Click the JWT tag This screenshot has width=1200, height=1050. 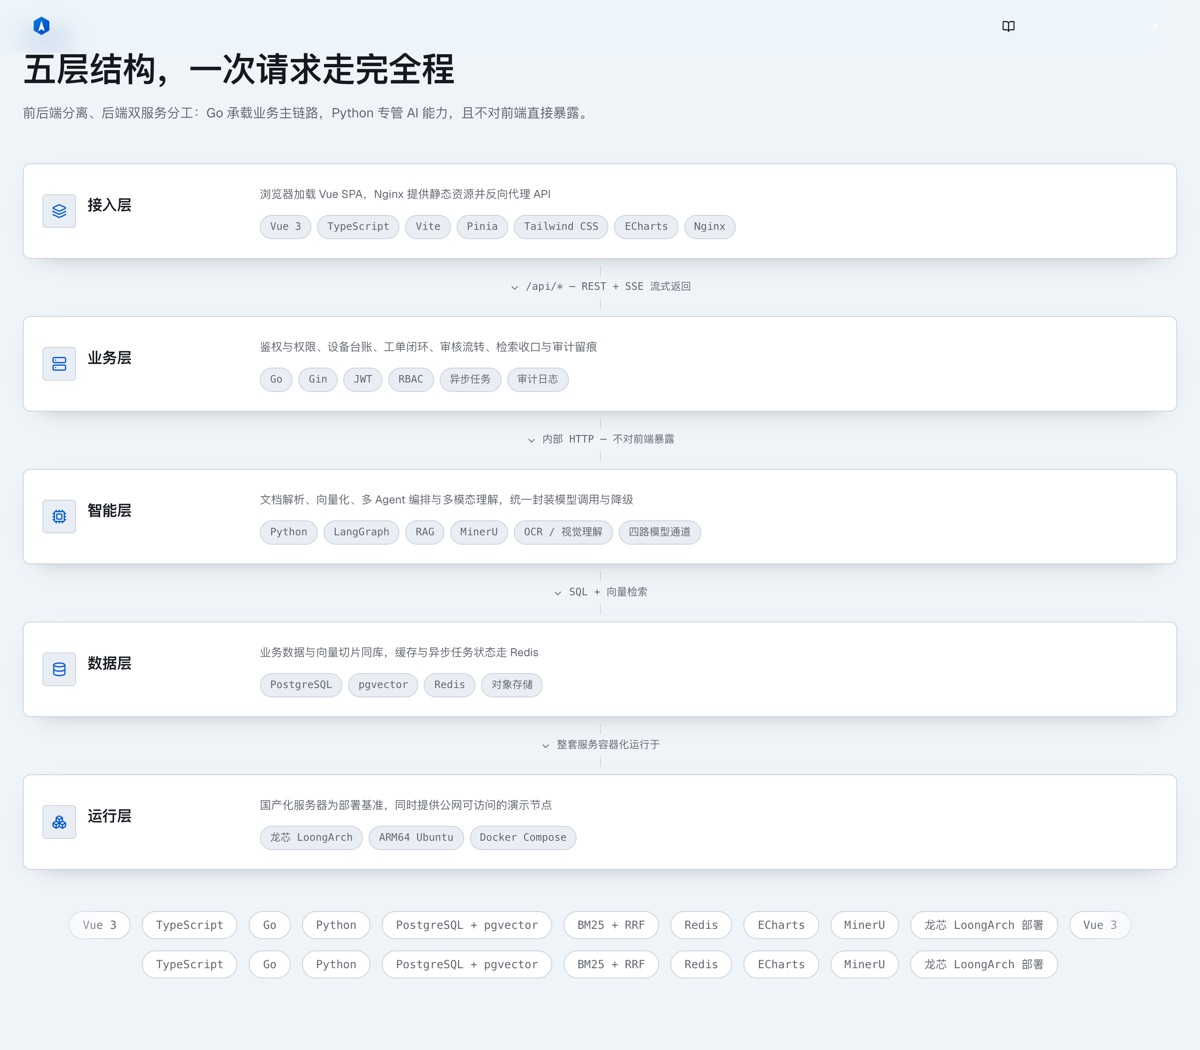[x=363, y=380]
